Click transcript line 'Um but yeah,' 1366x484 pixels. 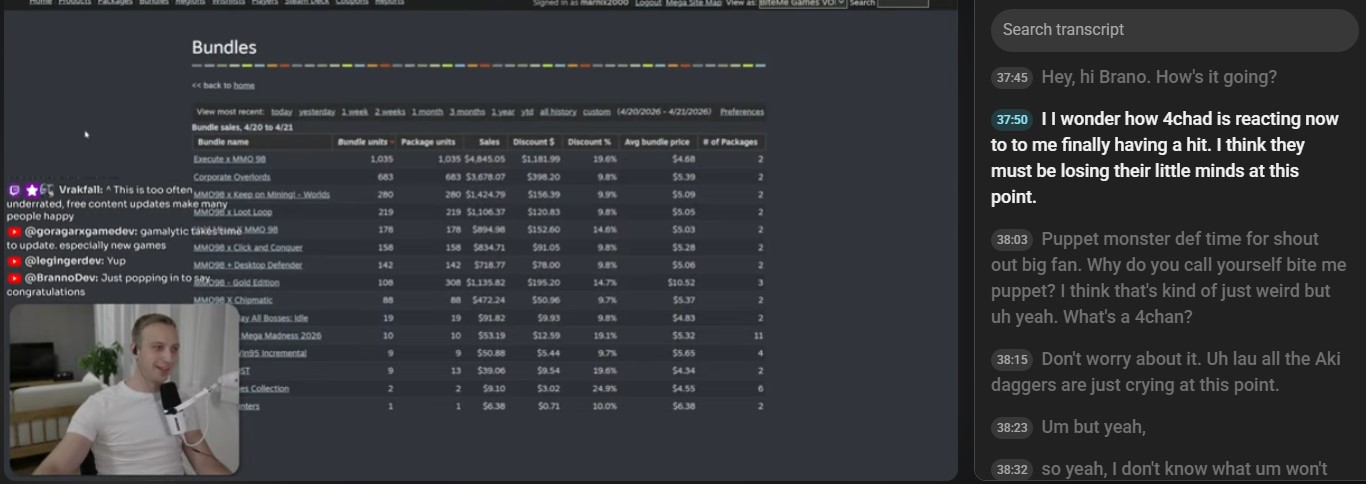pos(1093,427)
